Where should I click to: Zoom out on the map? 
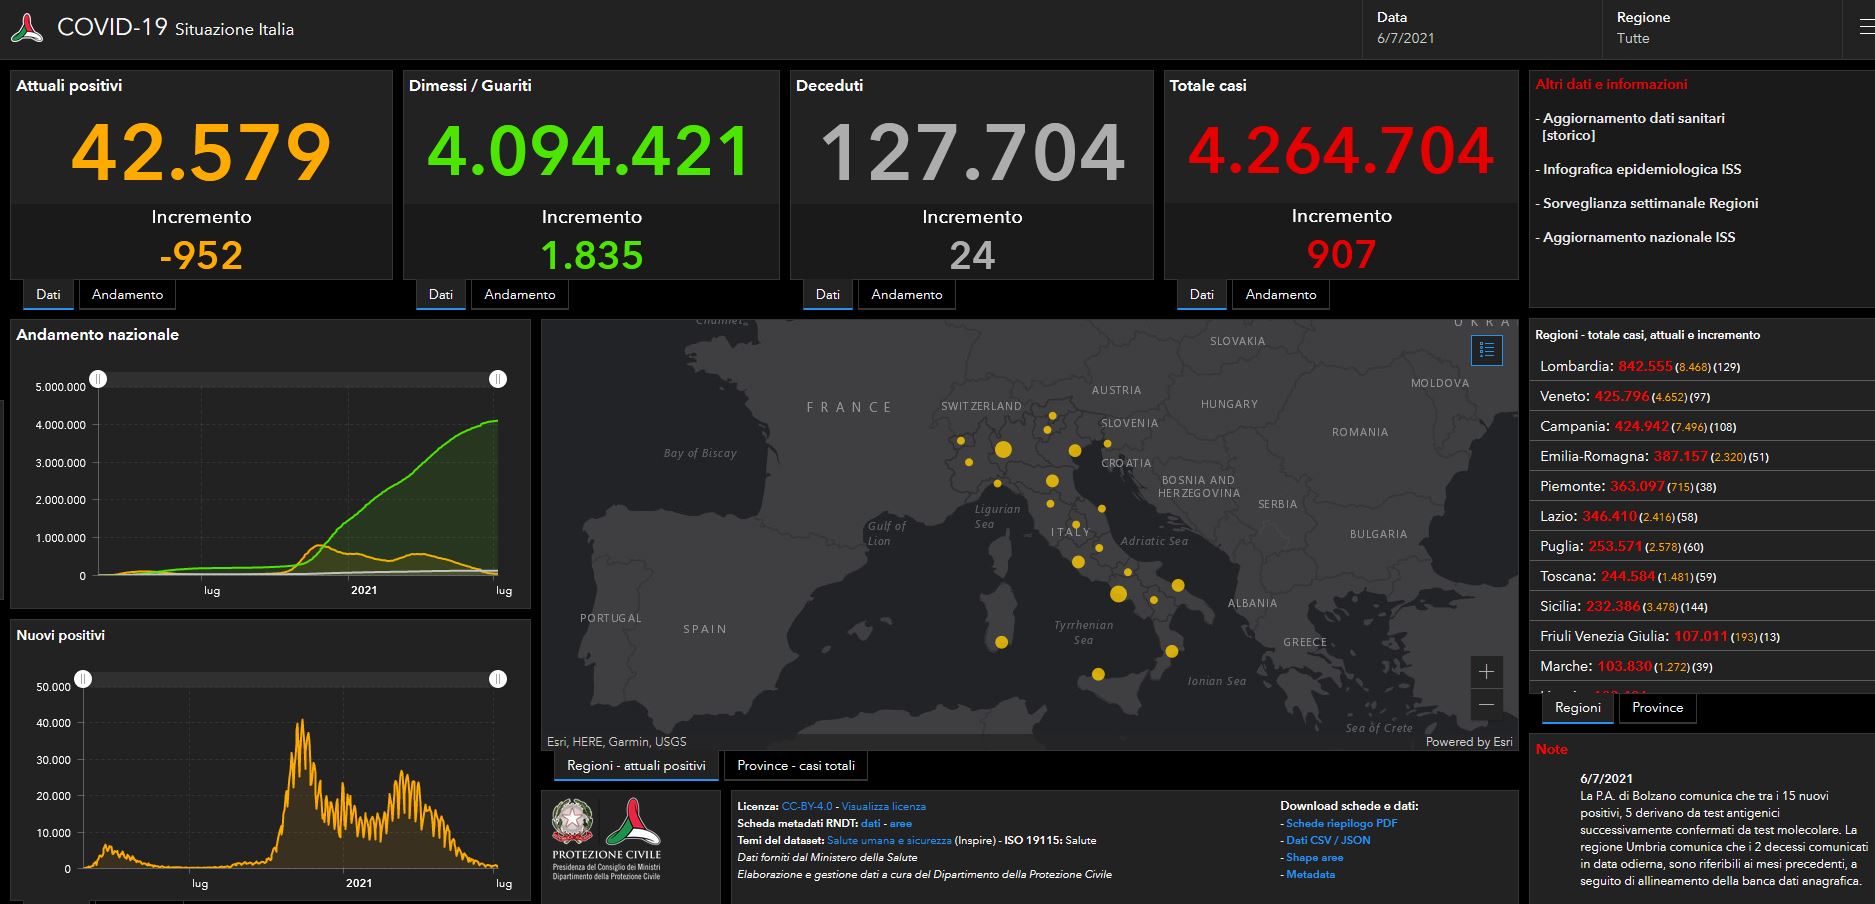[x=1486, y=704]
